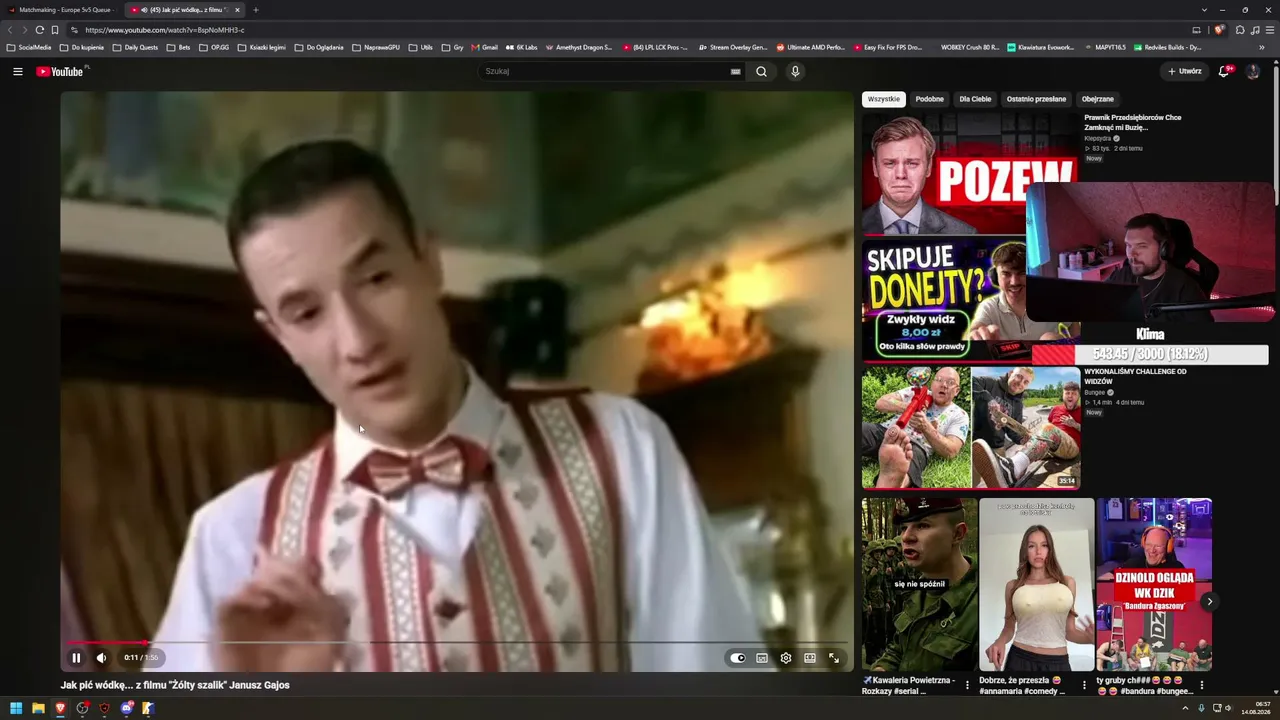Image resolution: width=1280 pixels, height=720 pixels.
Task: Open the 'SocialMedia' bookmarks folder
Action: pyautogui.click(x=29, y=47)
